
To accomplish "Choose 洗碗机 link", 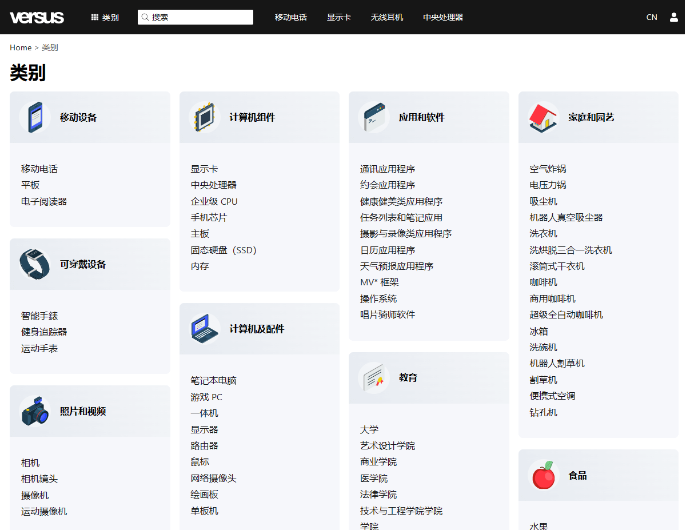I will (543, 347).
